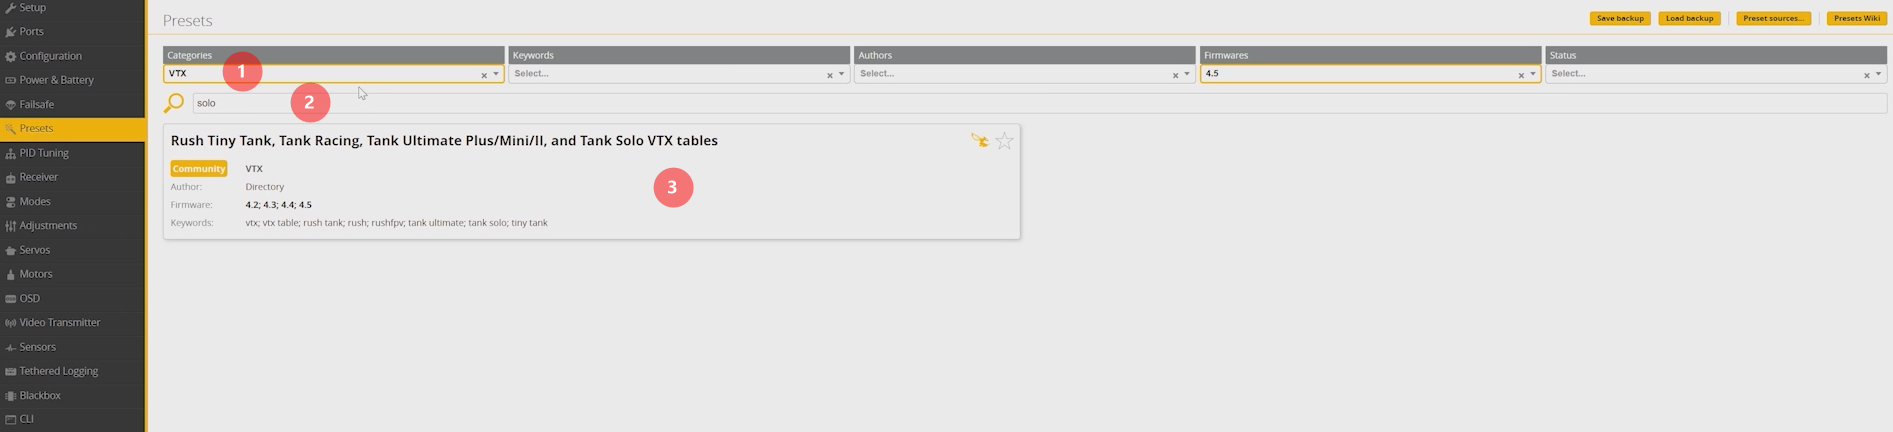Go to the PID Tuning tab

click(x=44, y=153)
